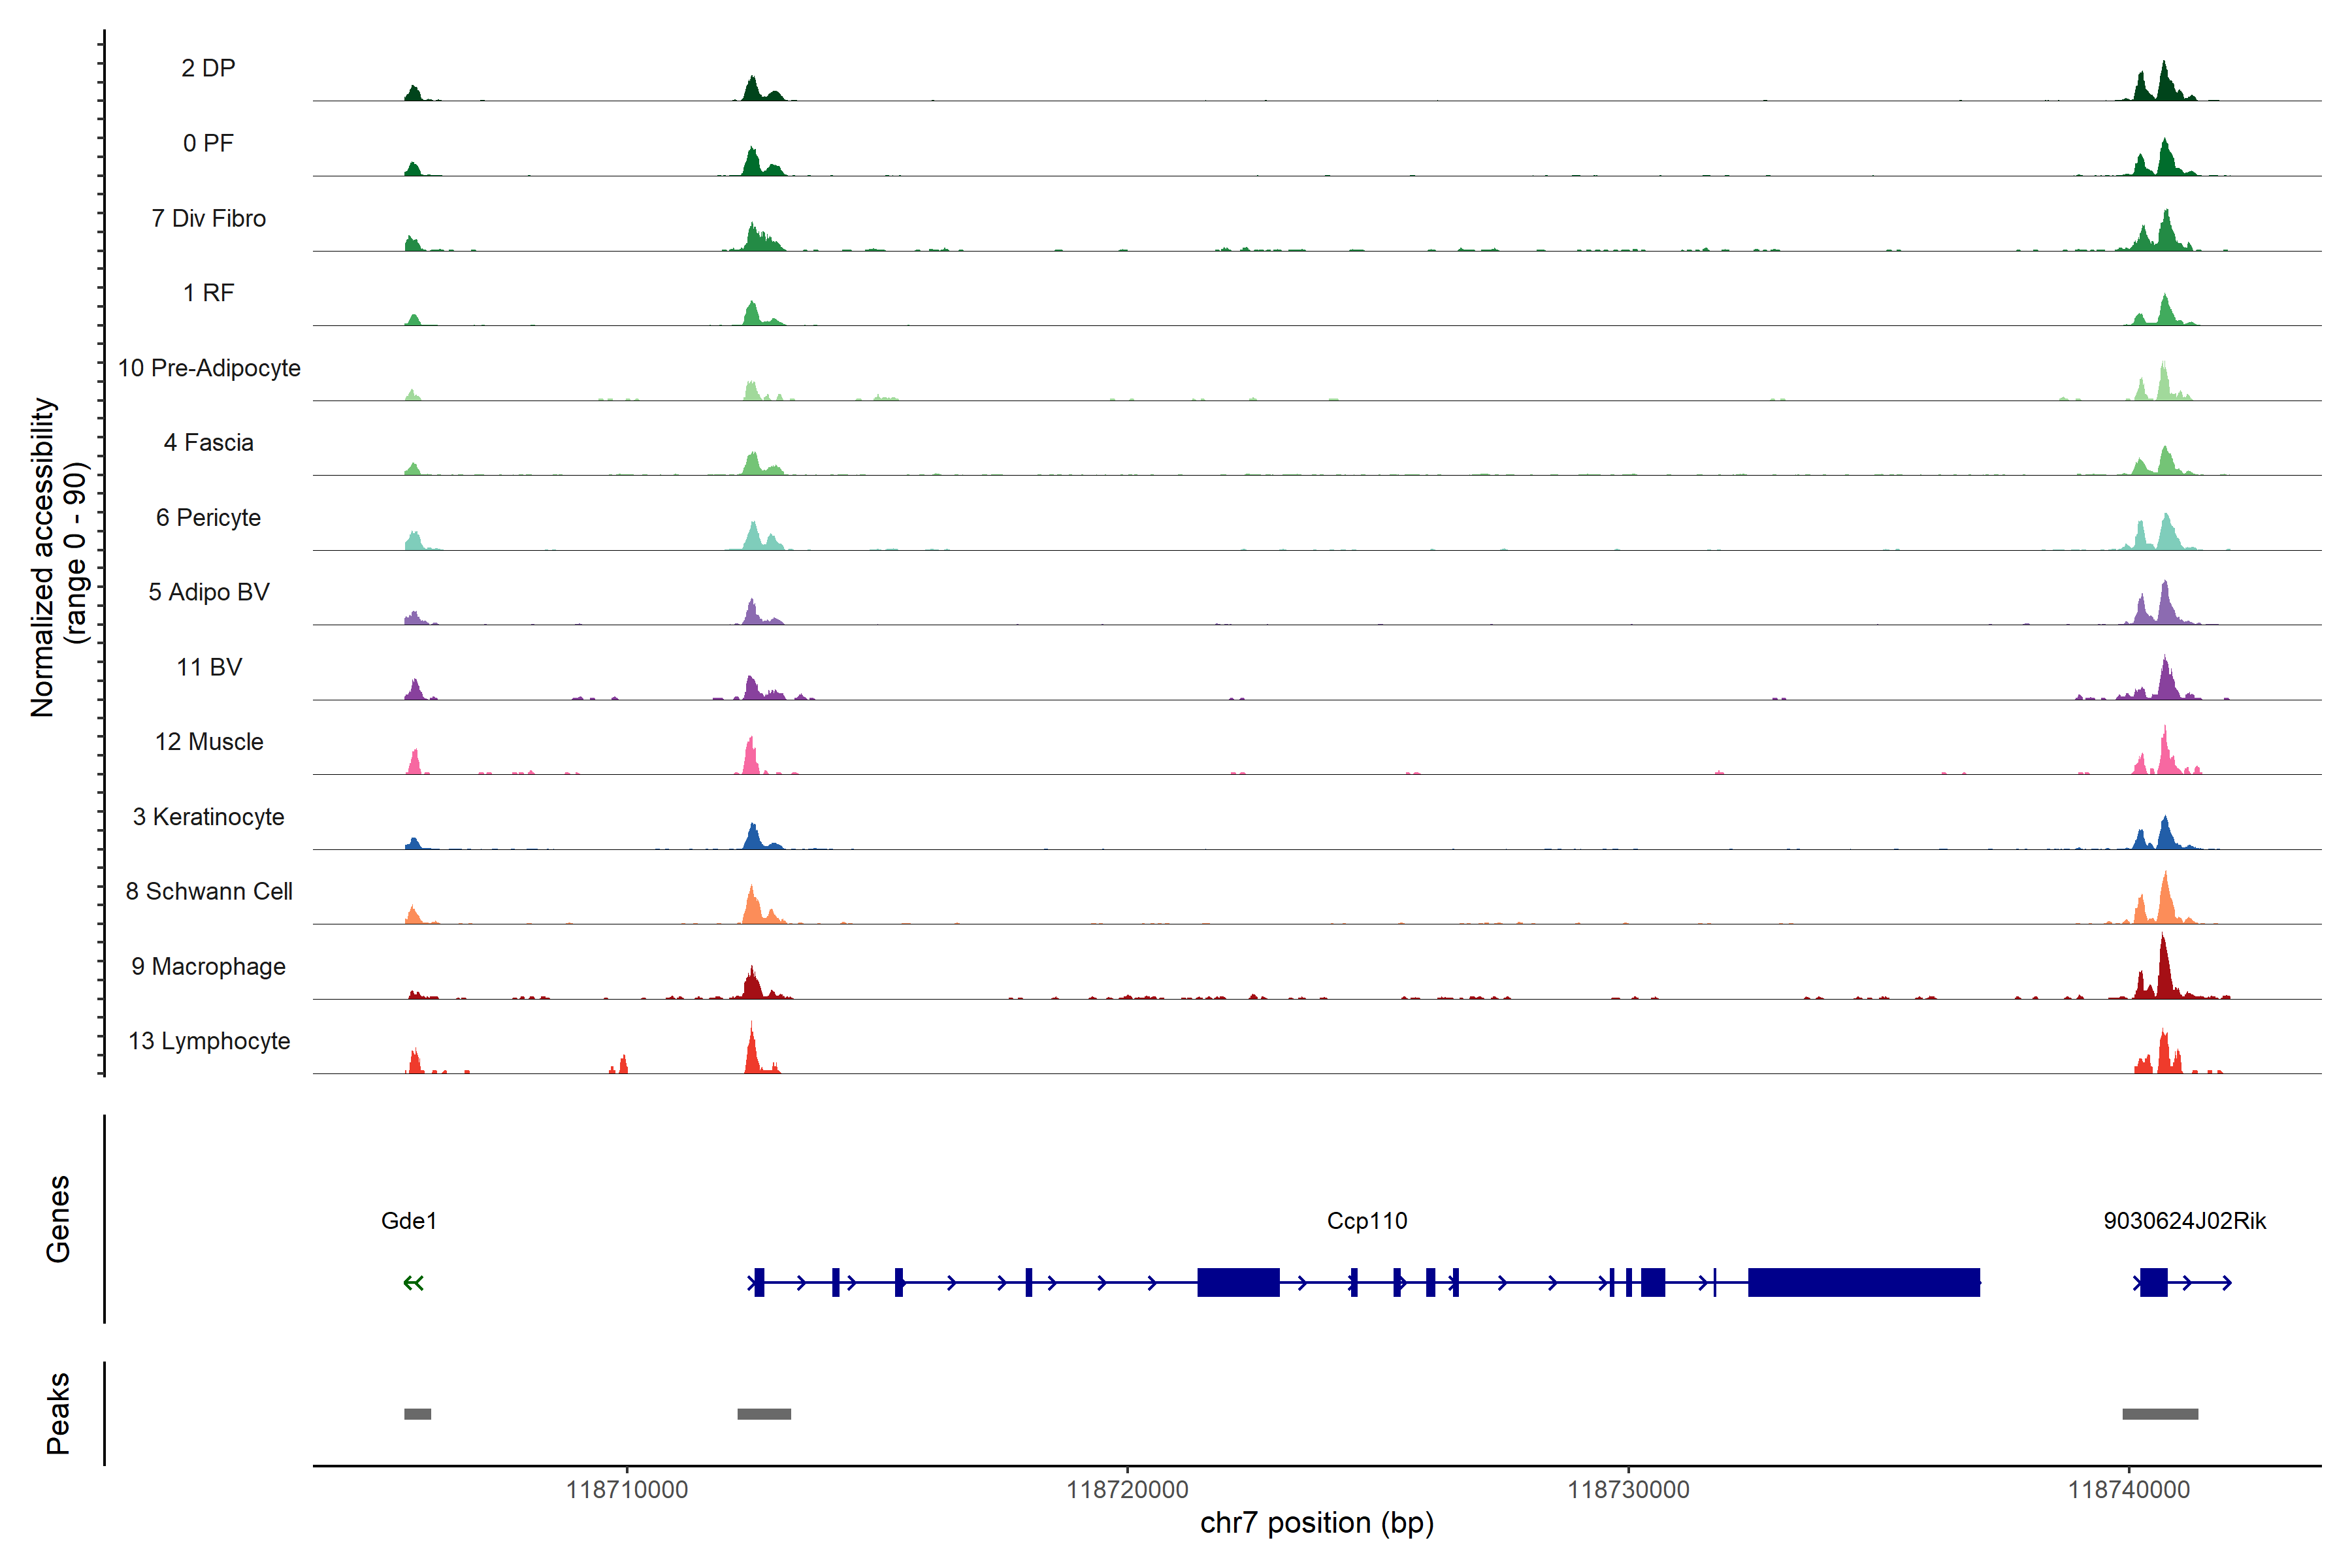The width and height of the screenshot is (2352, 1568).
Task: Select the 2 DP track label
Action: 208,68
